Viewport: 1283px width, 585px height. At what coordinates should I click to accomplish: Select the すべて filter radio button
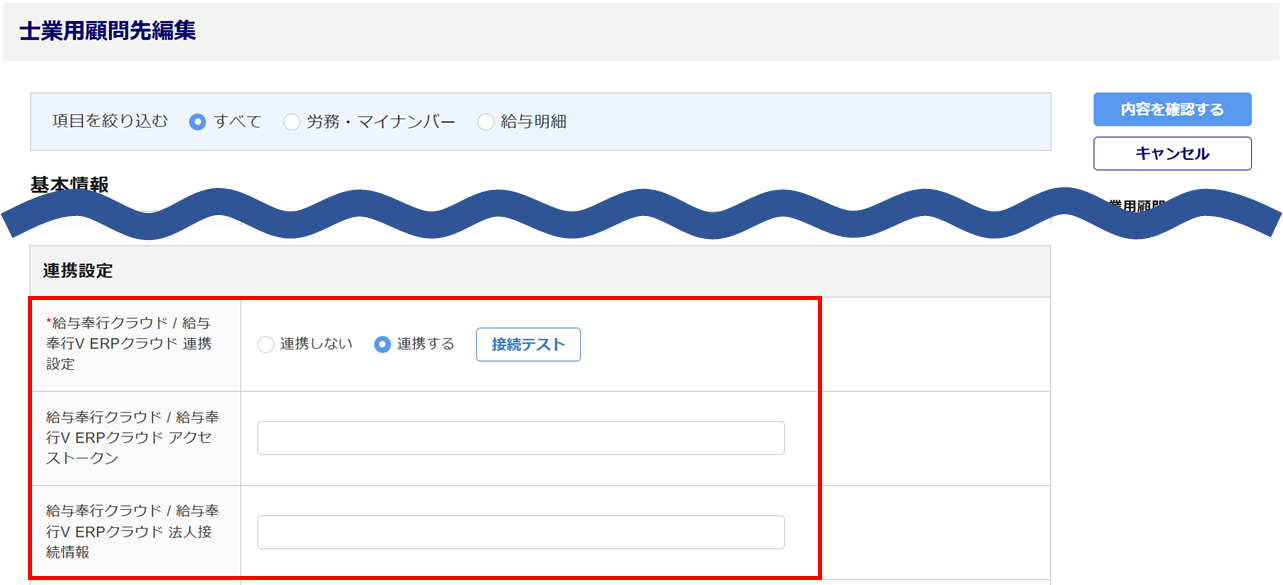point(198,122)
